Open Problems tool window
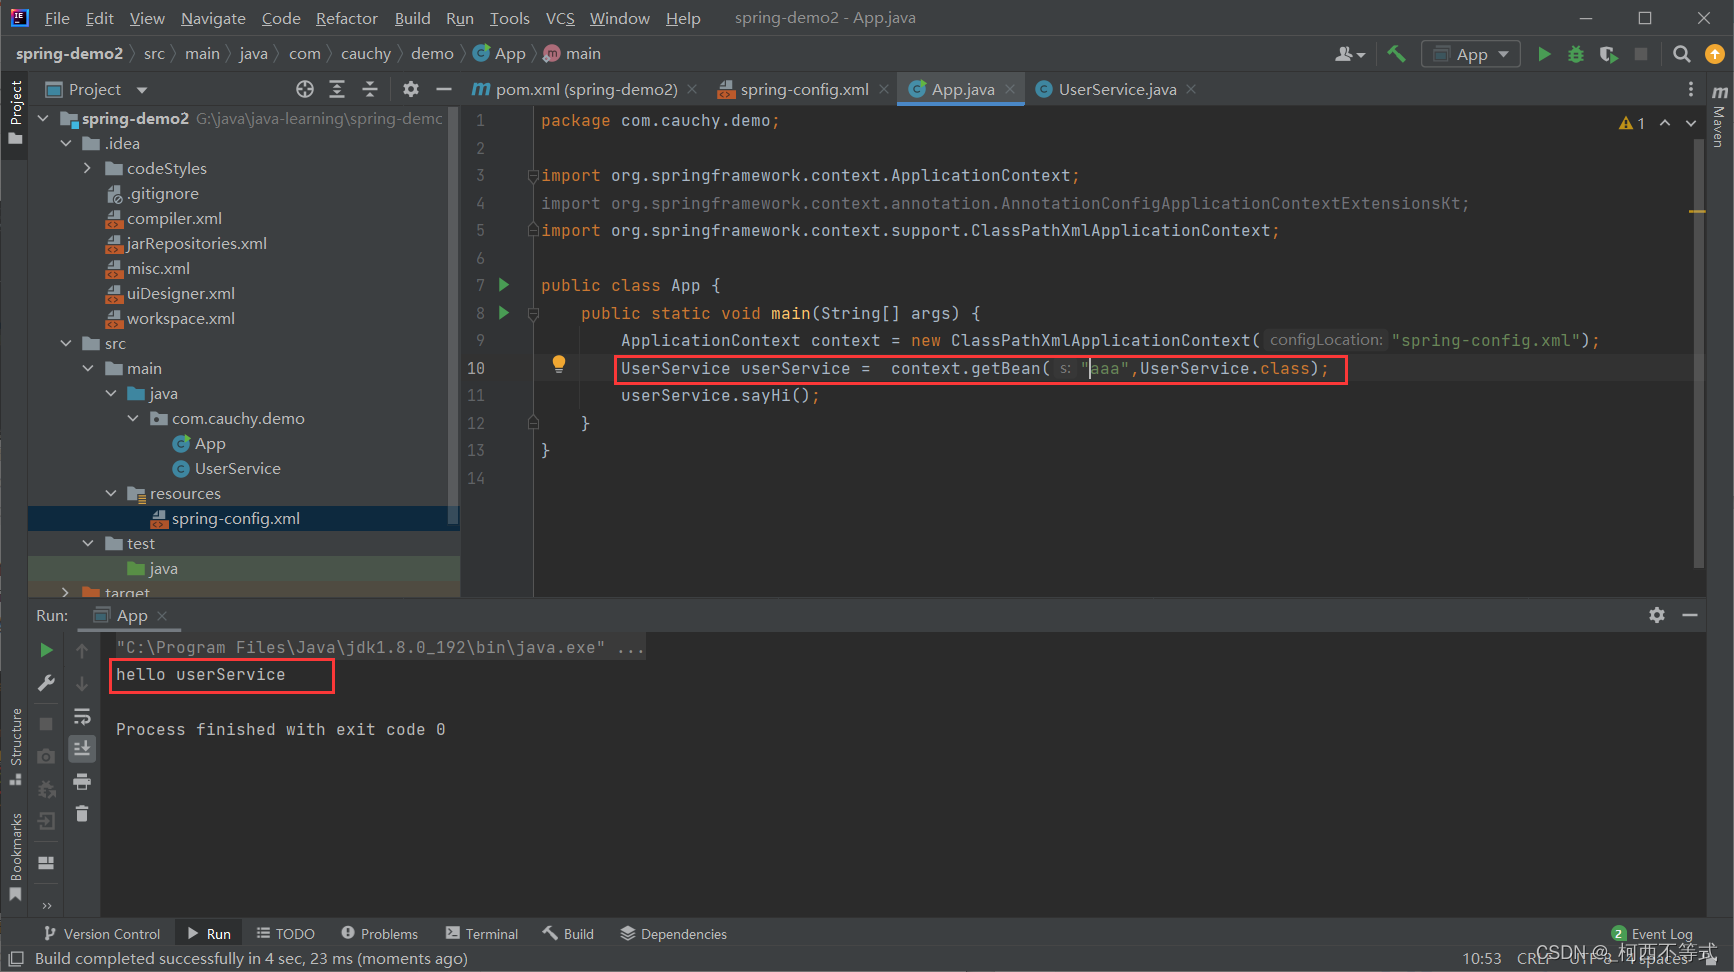Screen dimensions: 1734x972 click(380, 934)
